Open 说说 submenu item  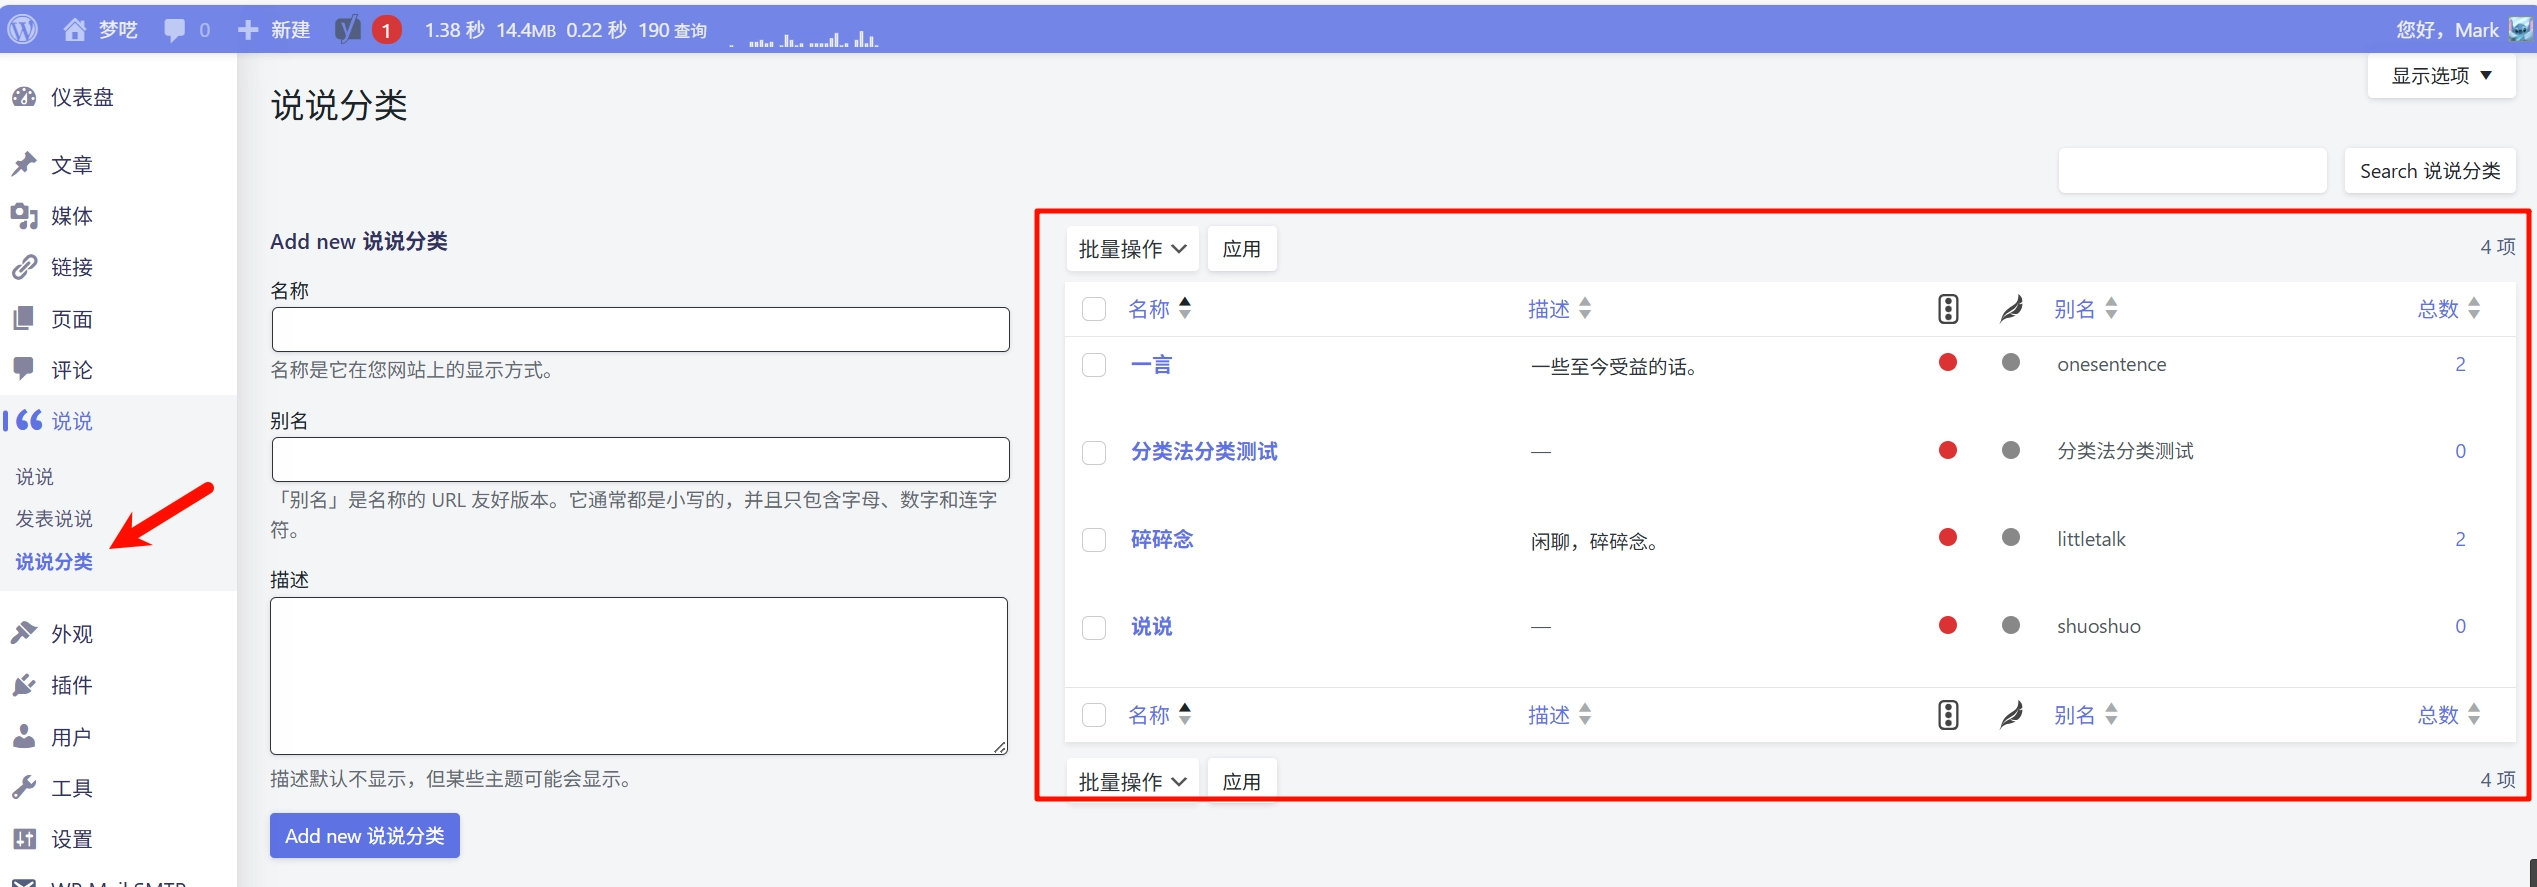coord(35,477)
